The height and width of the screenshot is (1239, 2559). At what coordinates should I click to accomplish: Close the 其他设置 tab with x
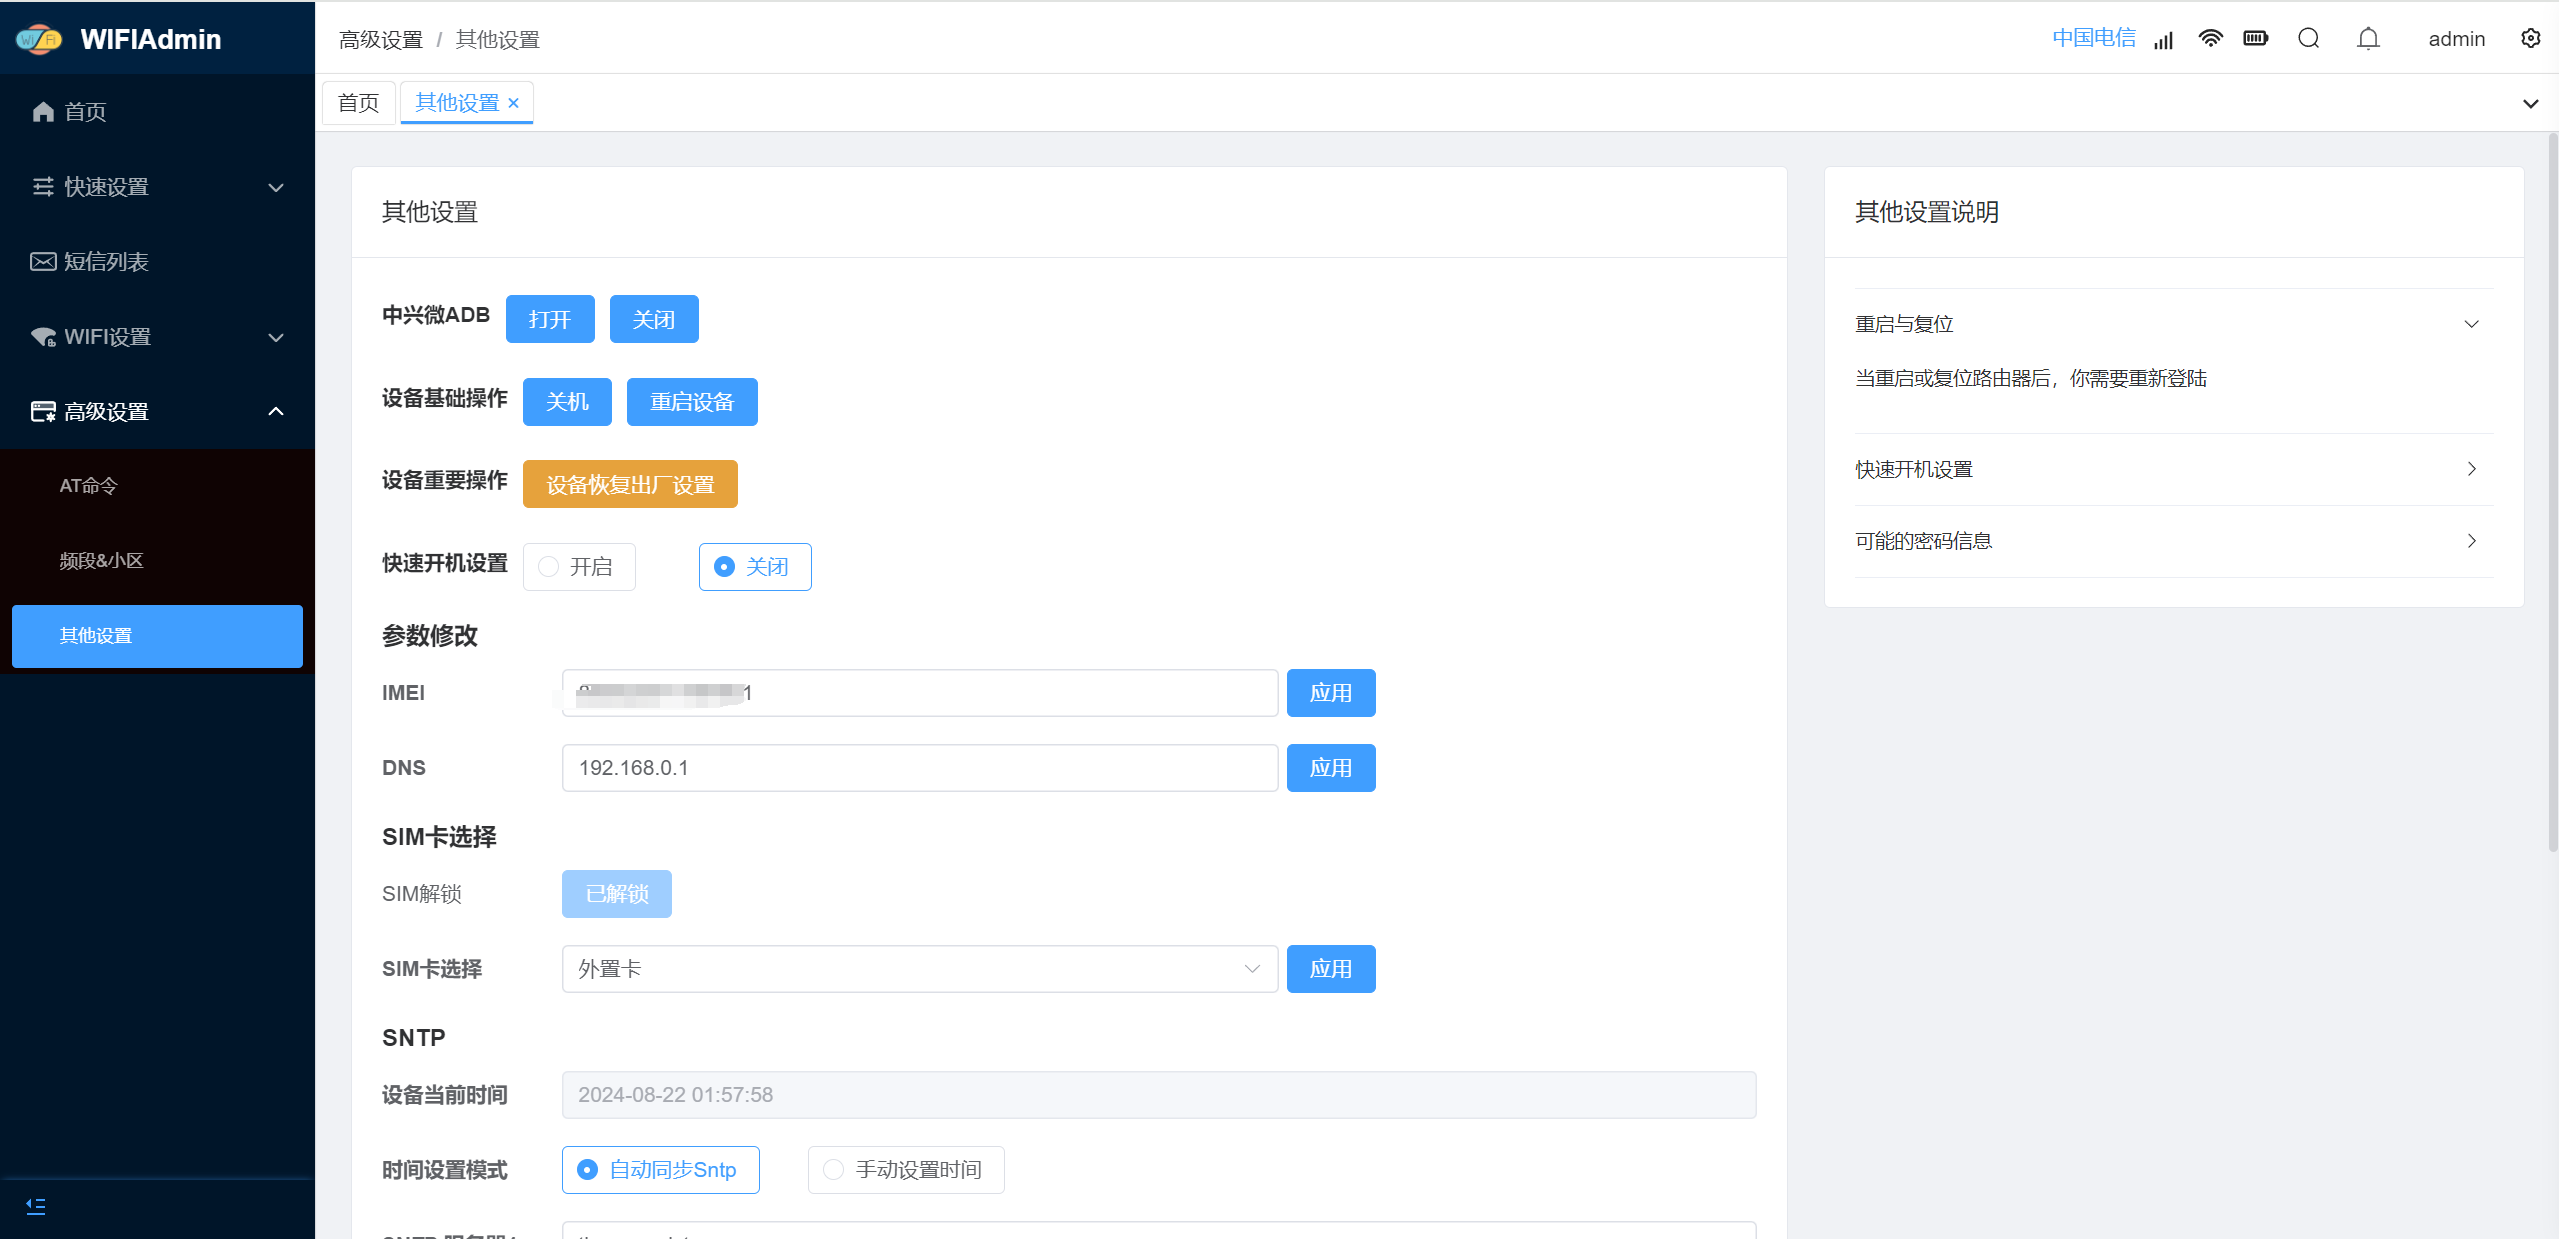pos(514,103)
